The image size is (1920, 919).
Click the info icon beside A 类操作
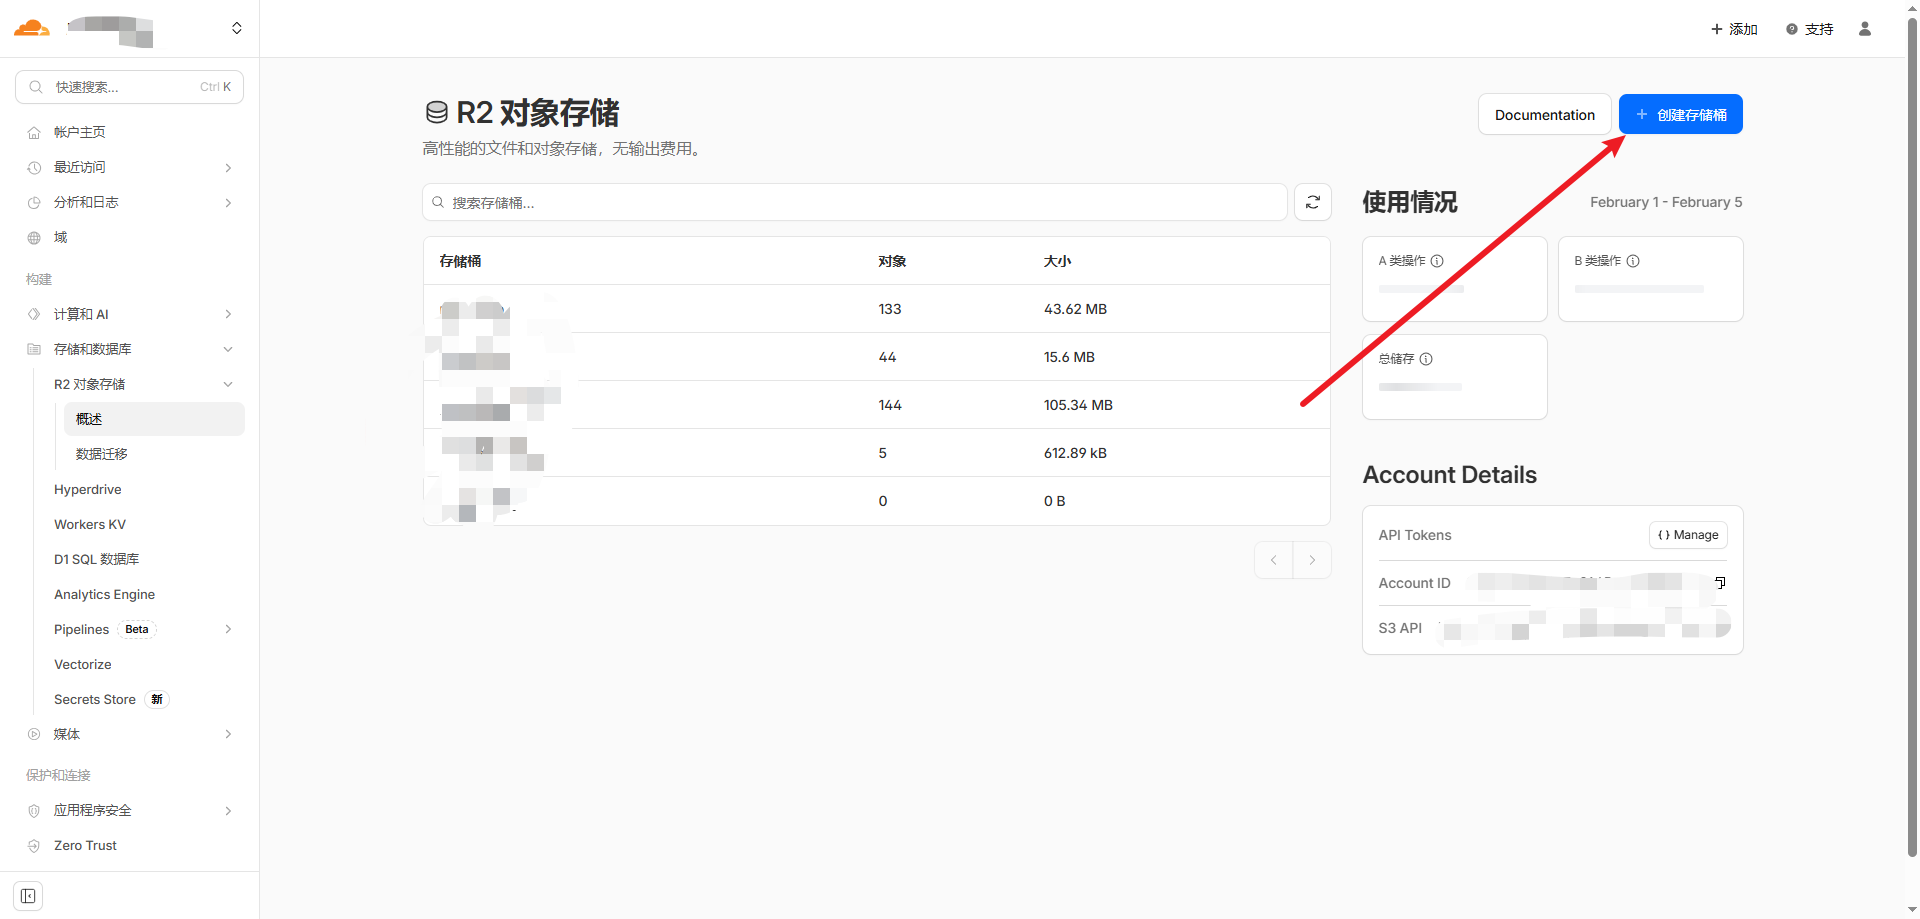pyautogui.click(x=1437, y=261)
